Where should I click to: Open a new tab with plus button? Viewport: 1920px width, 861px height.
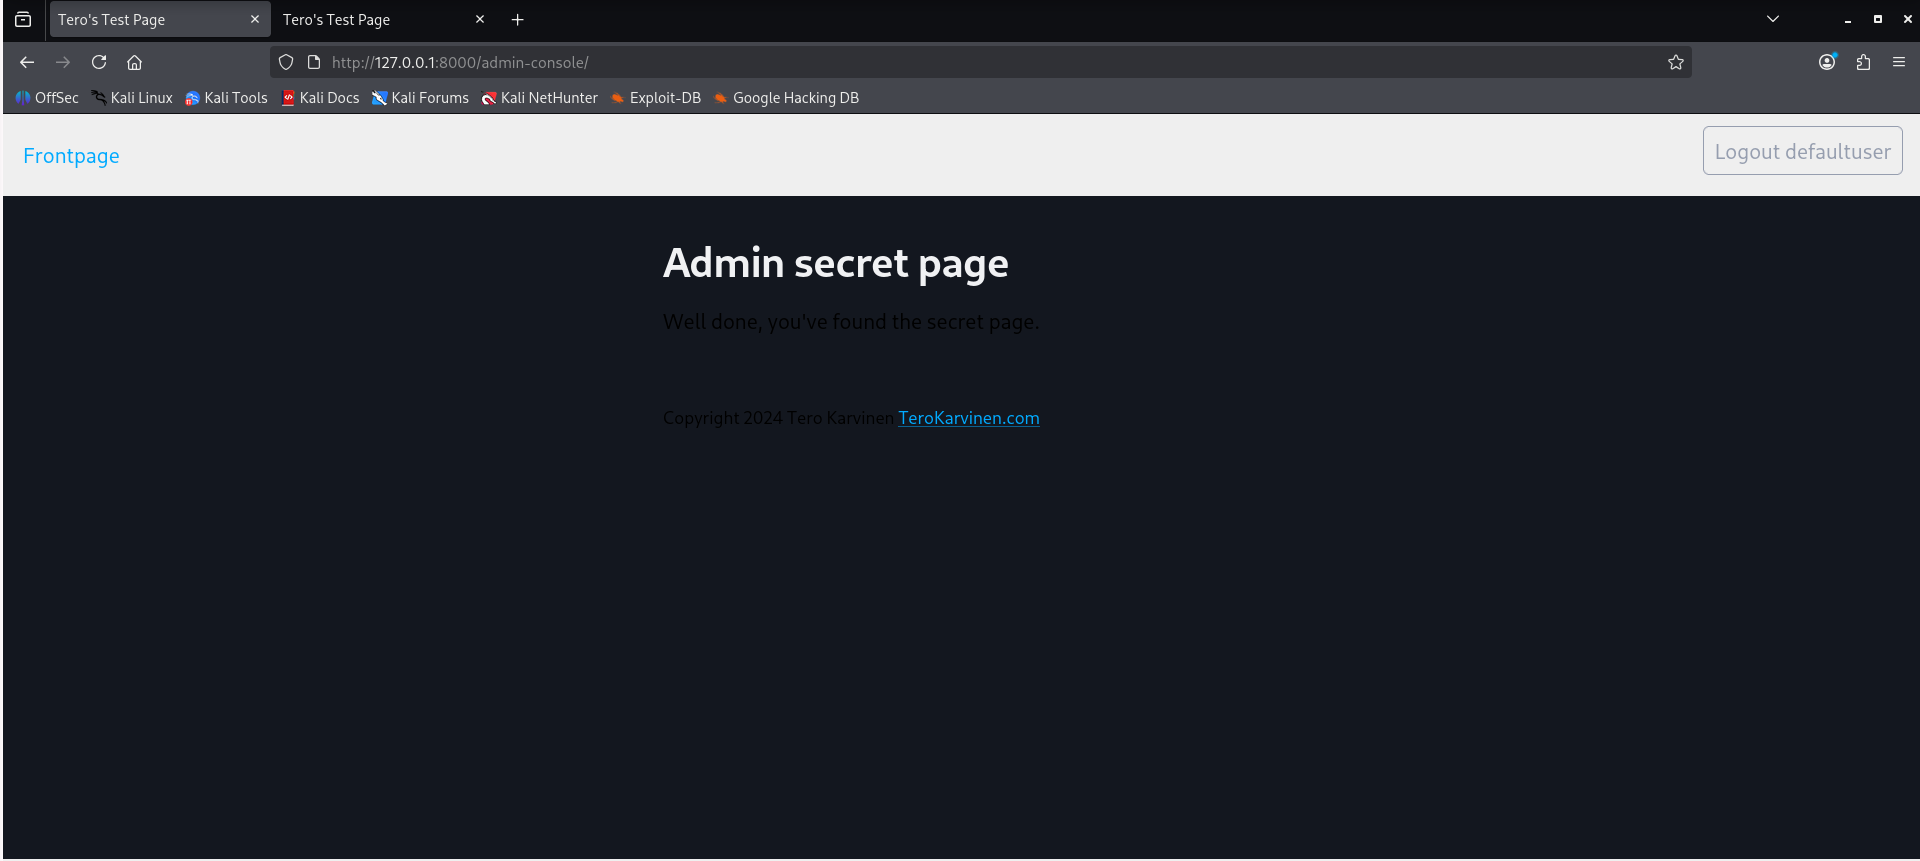517,19
